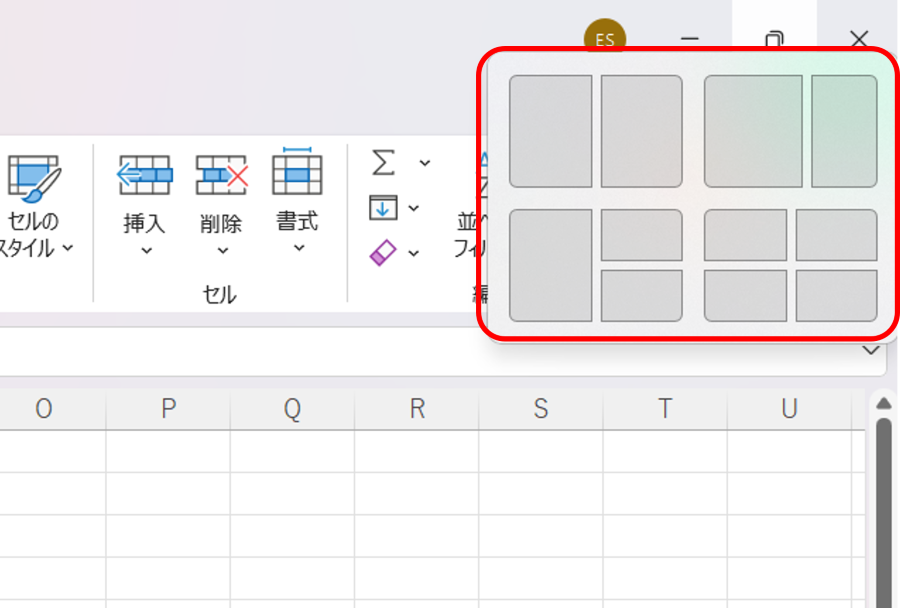Click the vertical scrollbar up arrow
The height and width of the screenshot is (608, 900).
pyautogui.click(x=883, y=403)
